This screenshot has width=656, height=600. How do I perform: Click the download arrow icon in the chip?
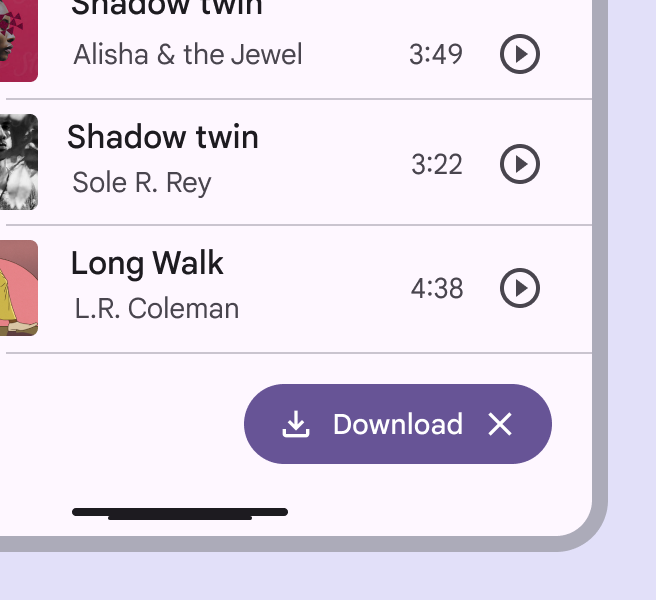295,424
